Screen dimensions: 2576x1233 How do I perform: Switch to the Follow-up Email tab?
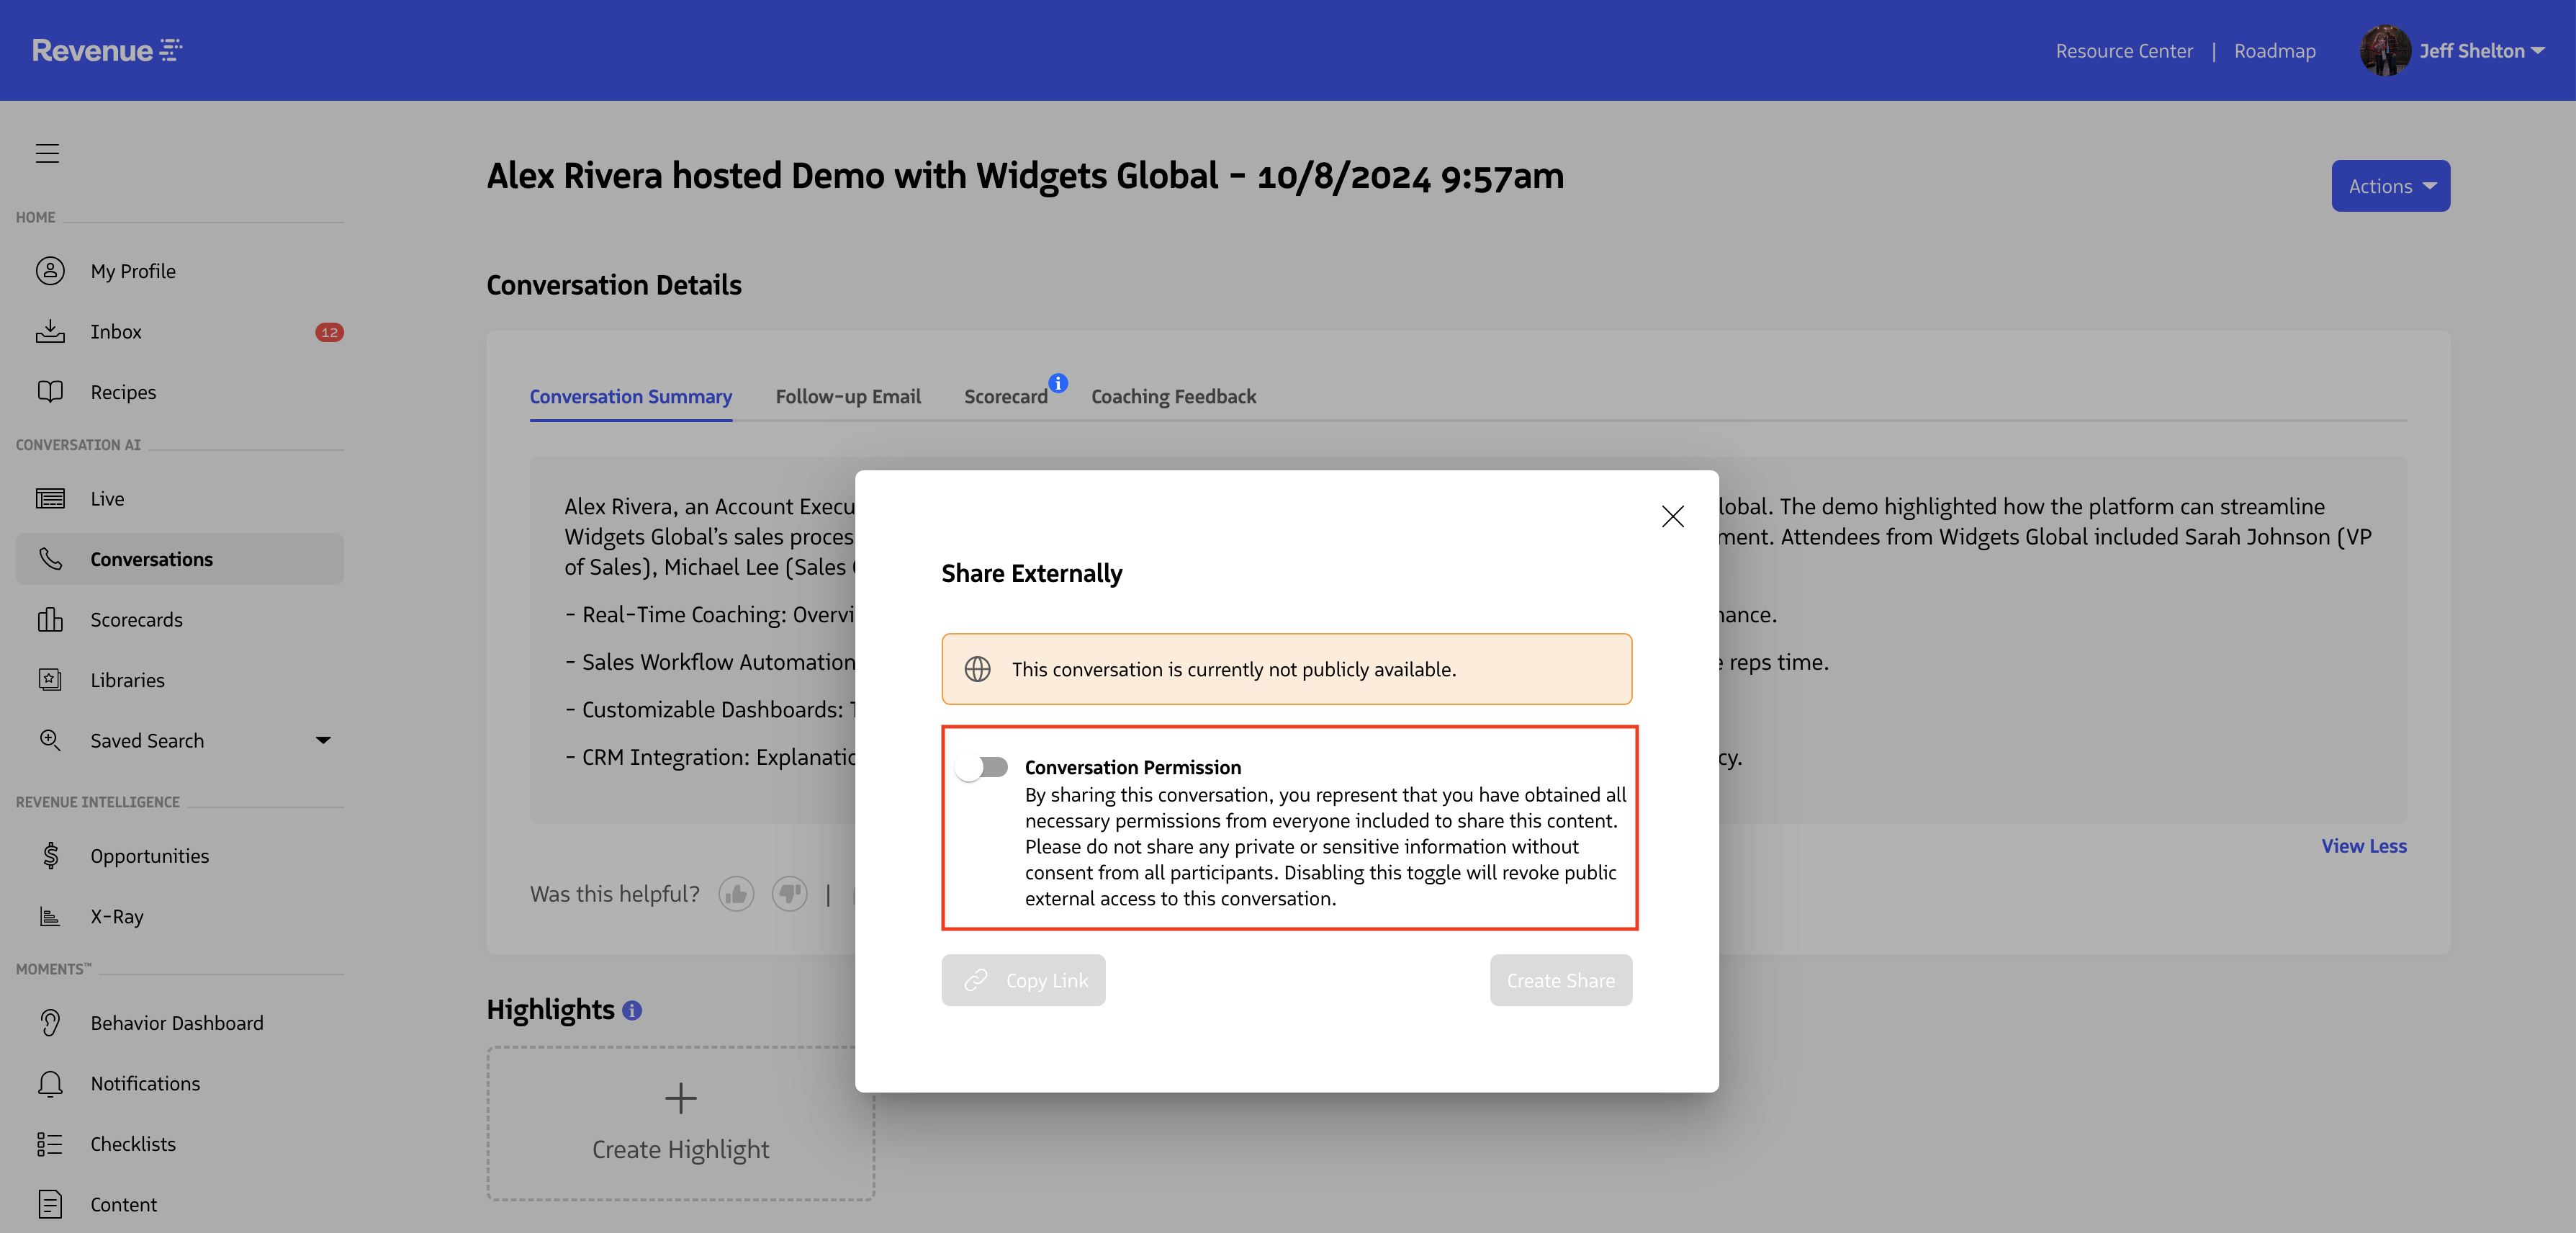point(847,396)
